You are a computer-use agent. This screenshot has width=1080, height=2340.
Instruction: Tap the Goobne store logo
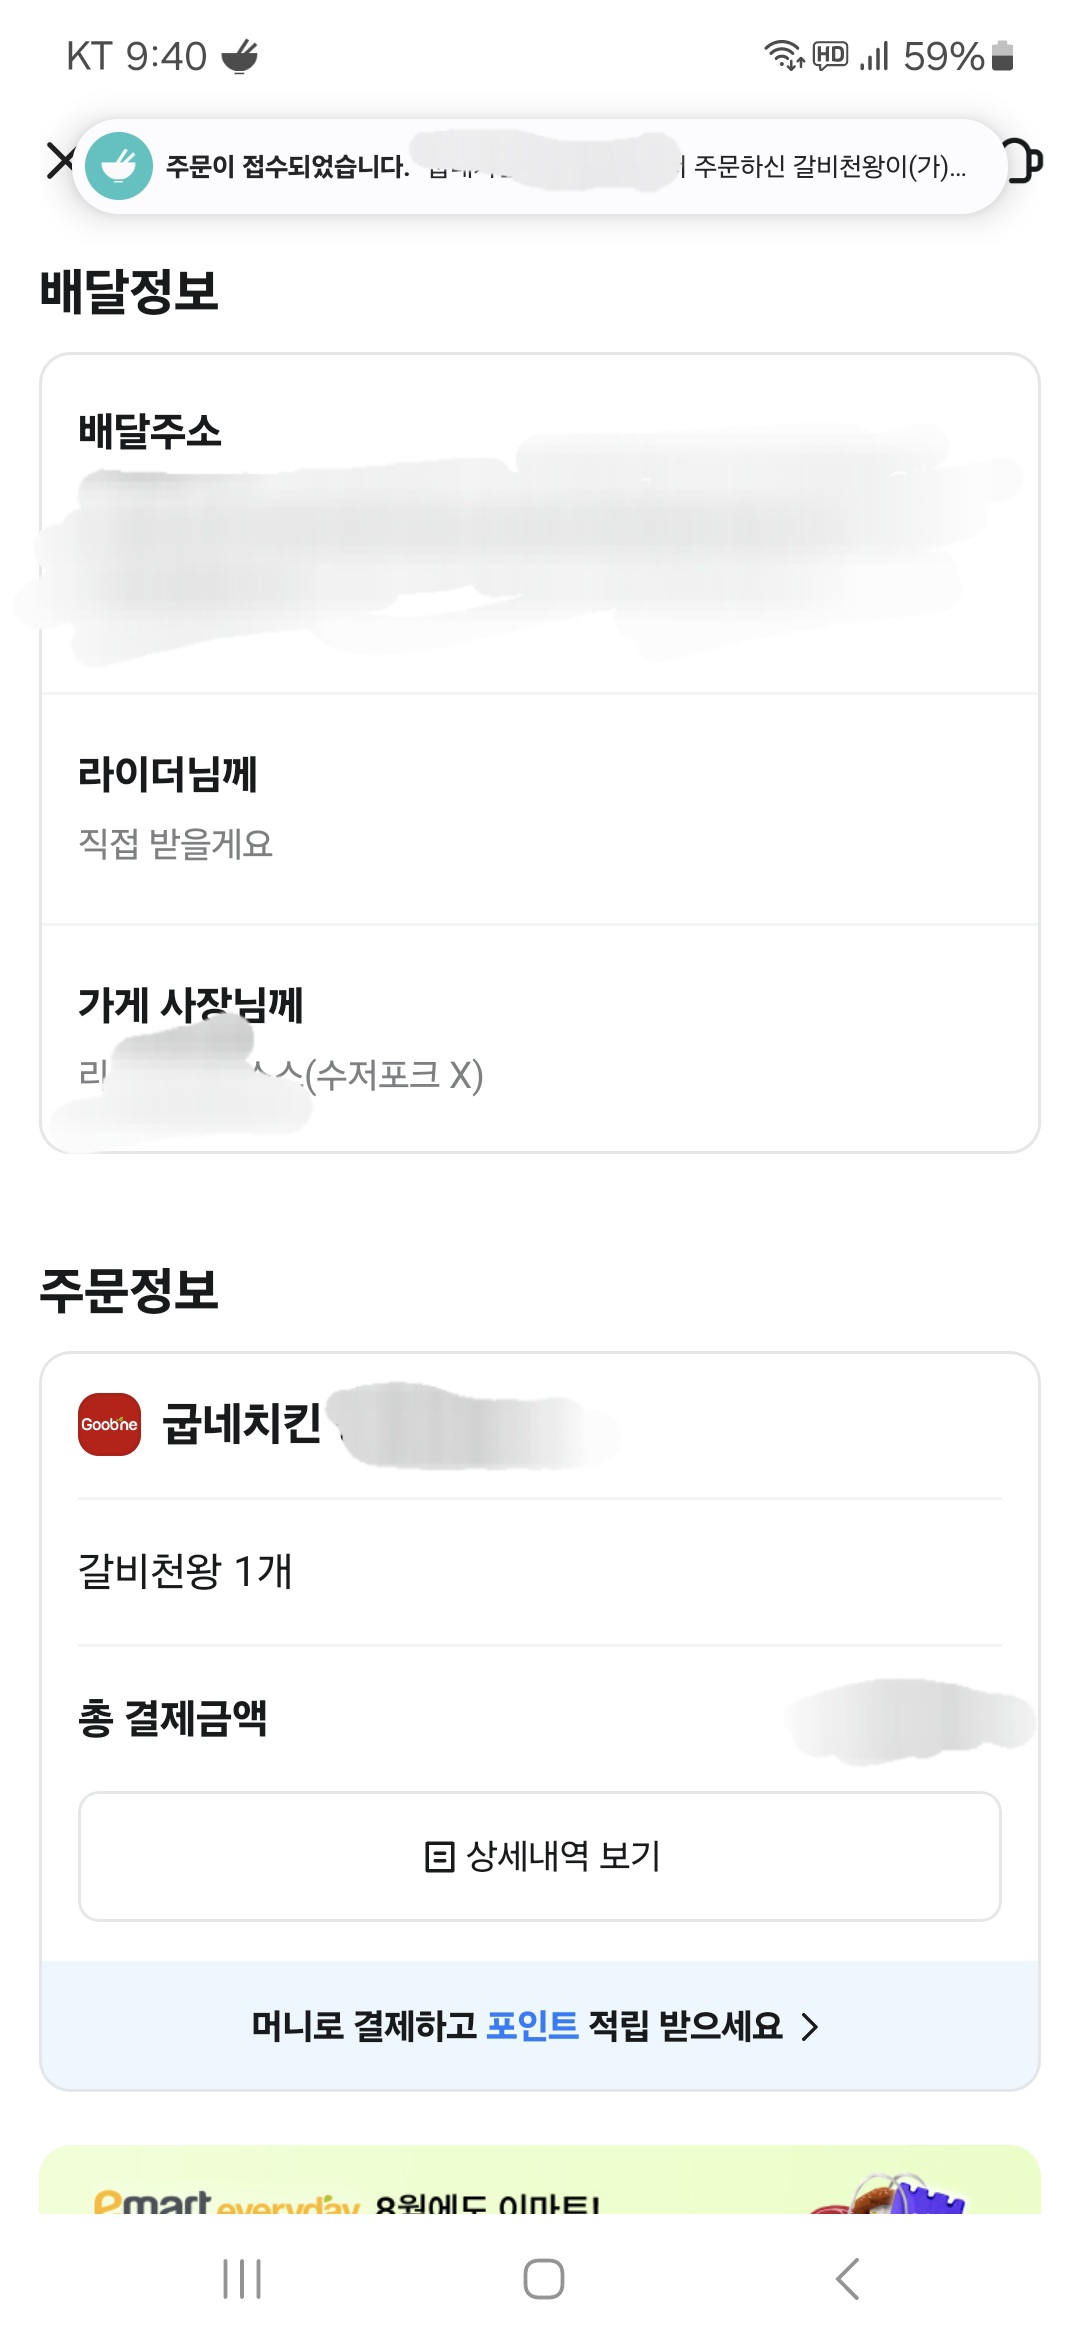coord(110,1424)
